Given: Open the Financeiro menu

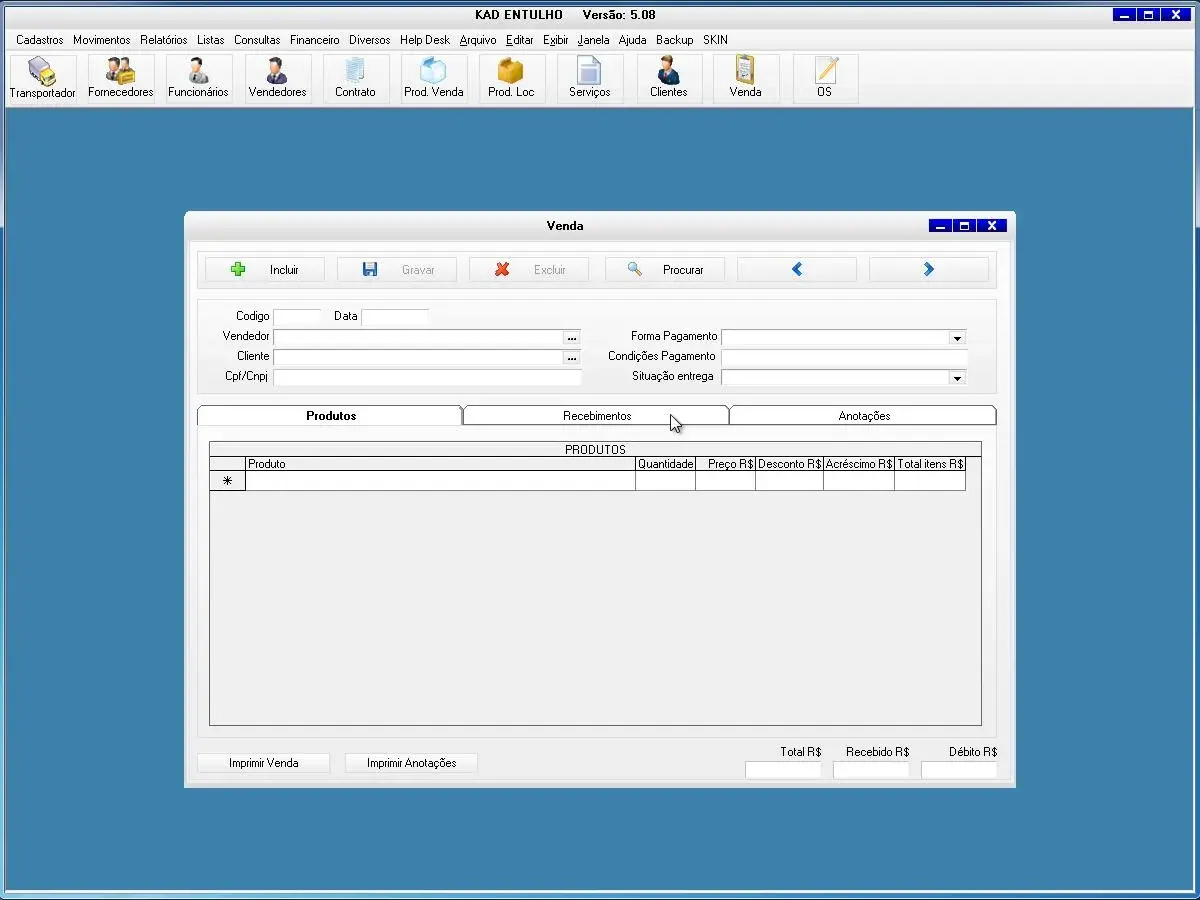Looking at the screenshot, I should (314, 40).
